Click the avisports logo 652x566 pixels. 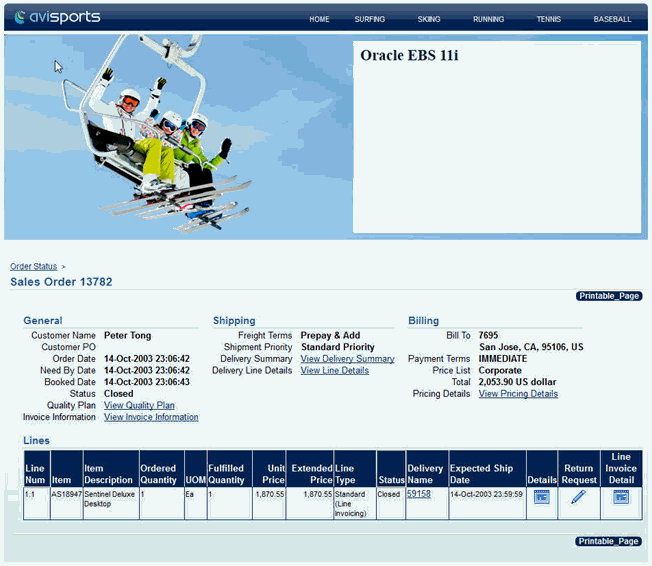click(57, 17)
